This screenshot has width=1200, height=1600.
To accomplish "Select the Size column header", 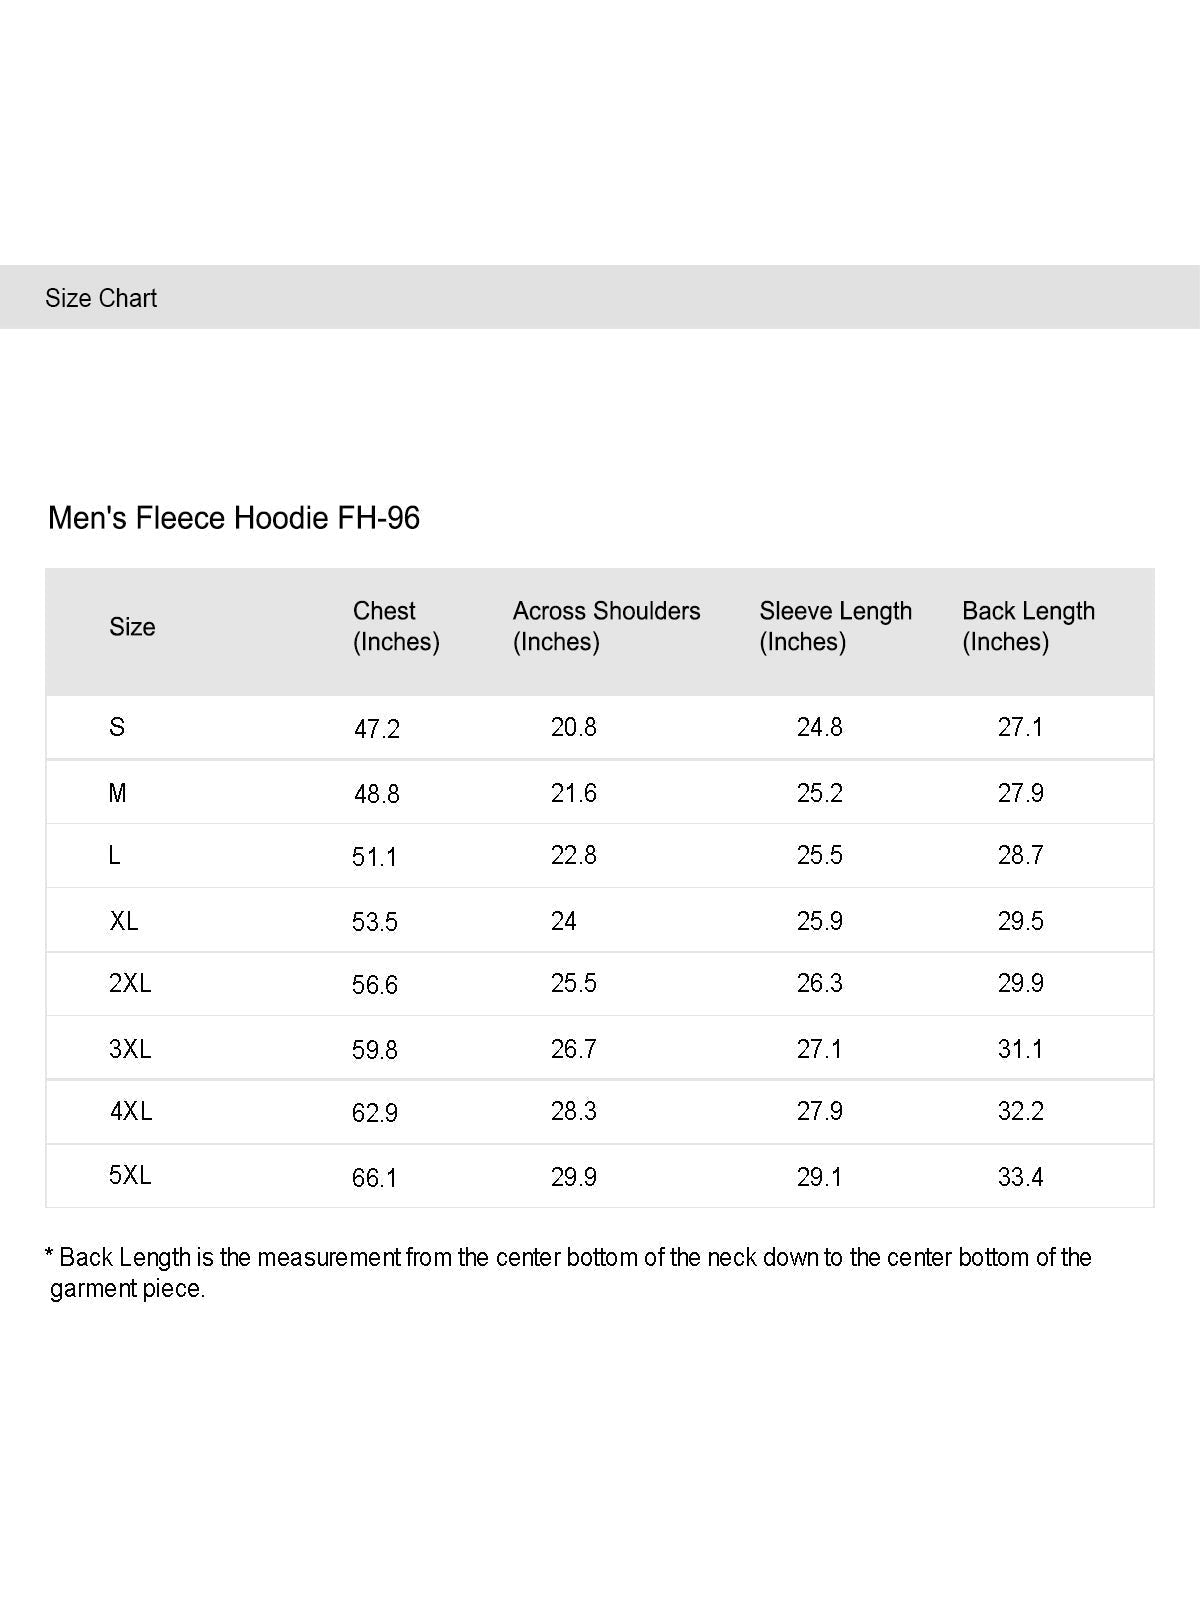I will [x=132, y=627].
